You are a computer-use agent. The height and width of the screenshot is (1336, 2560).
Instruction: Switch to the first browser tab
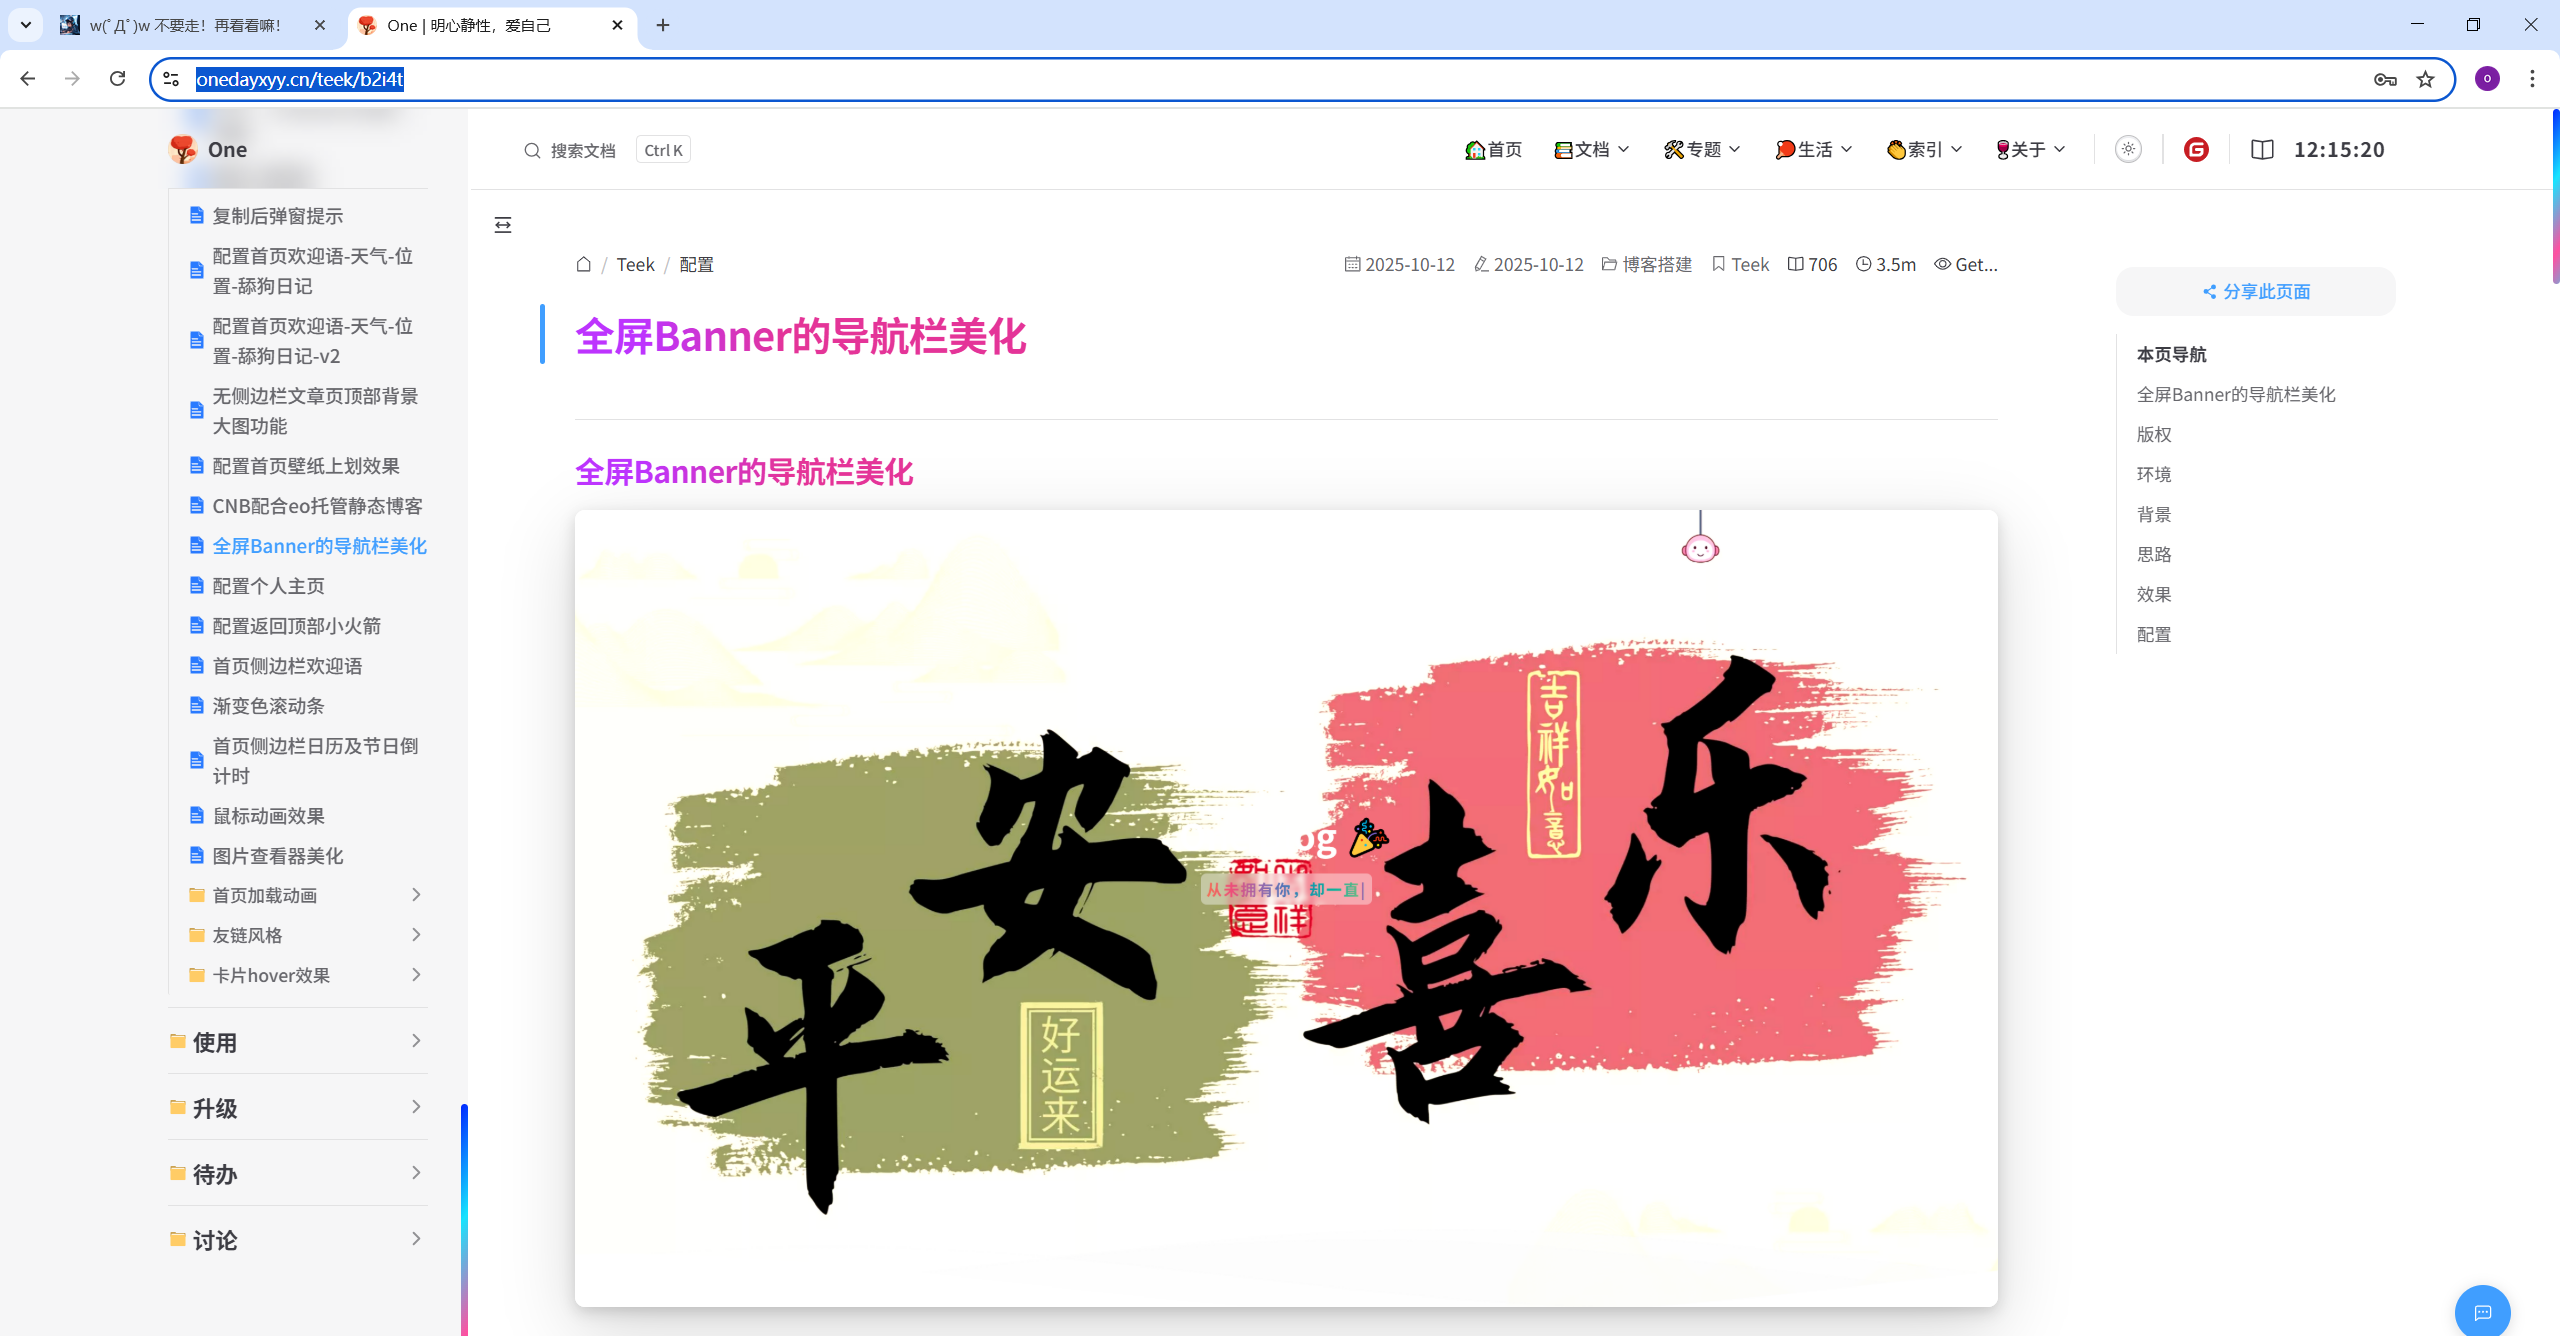point(185,25)
